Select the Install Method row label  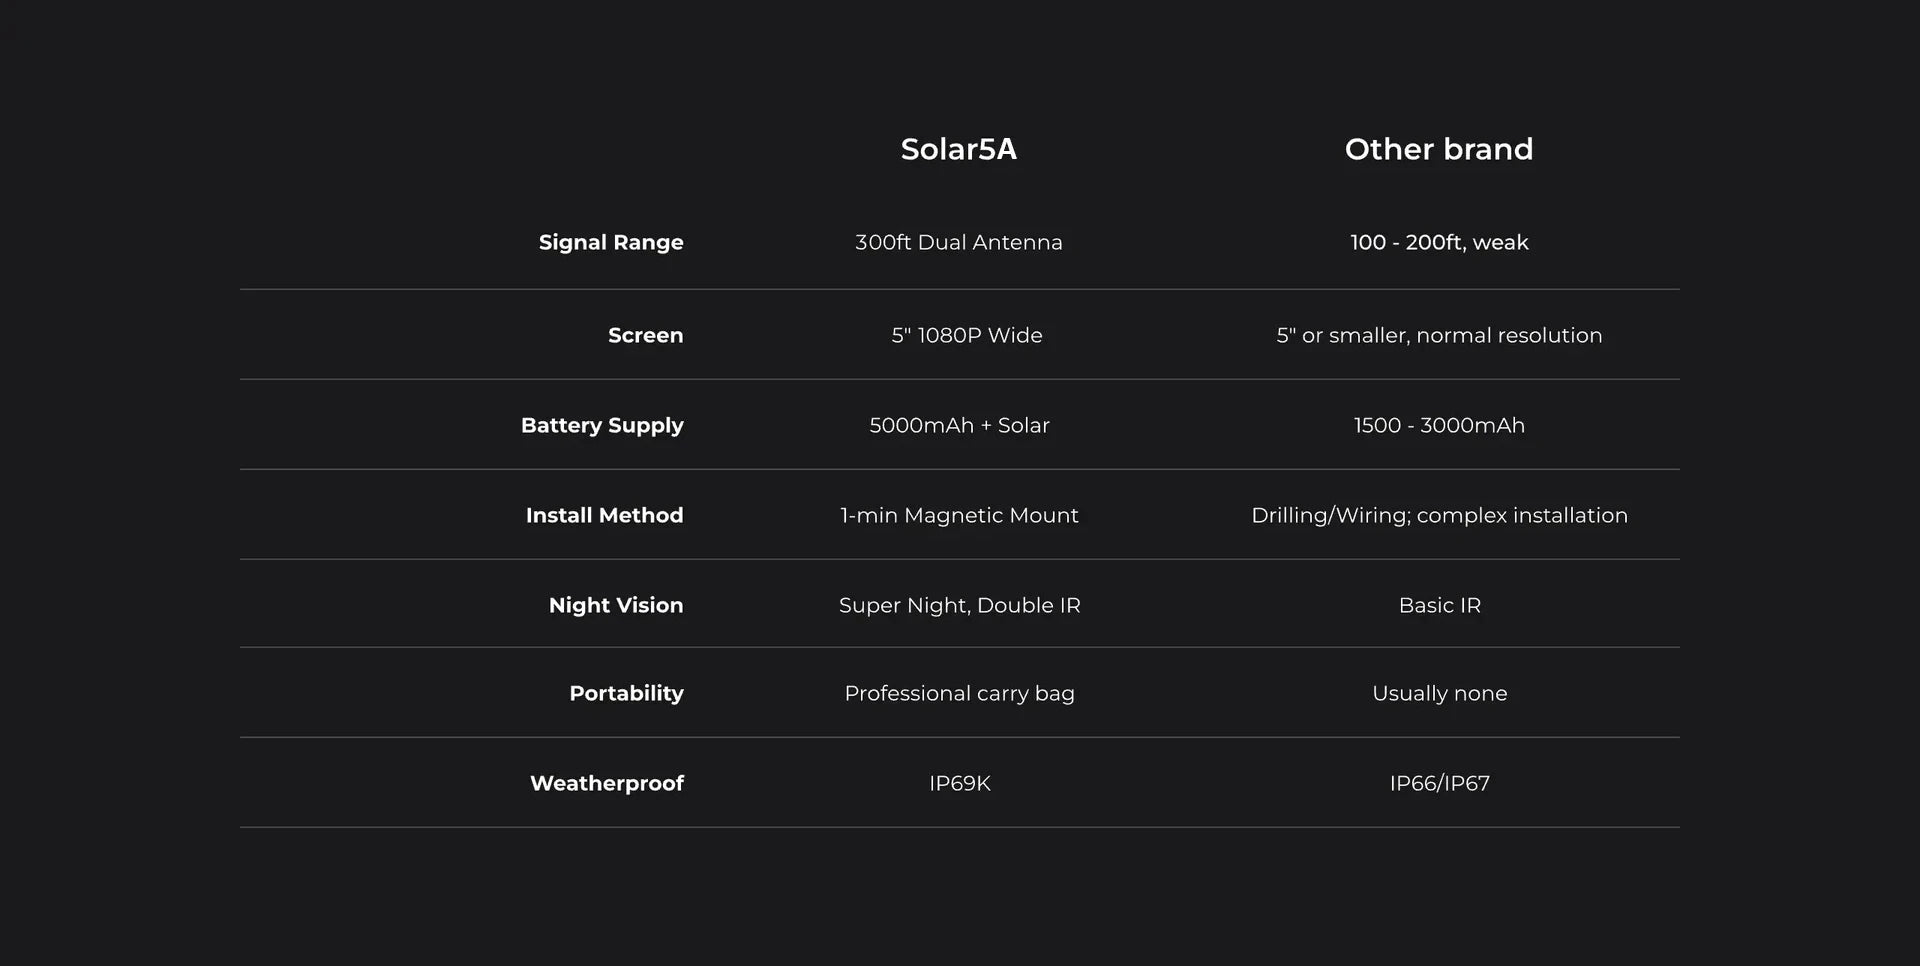click(x=604, y=515)
